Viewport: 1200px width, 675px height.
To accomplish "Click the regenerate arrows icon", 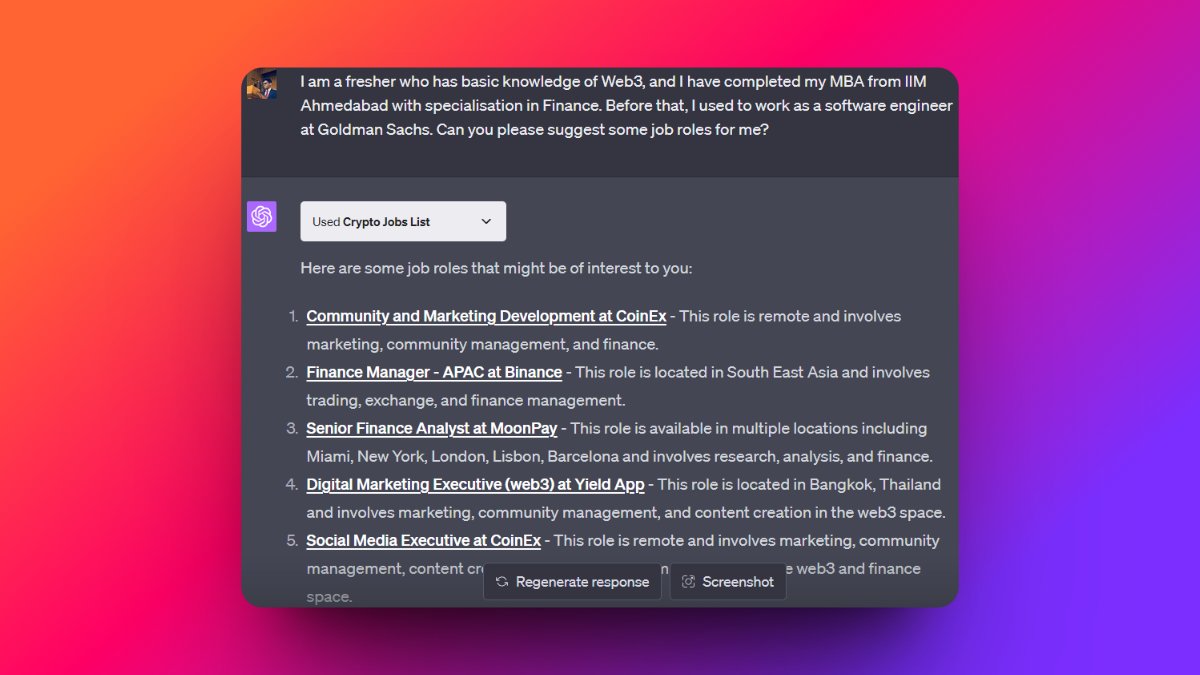I will pyautogui.click(x=502, y=581).
